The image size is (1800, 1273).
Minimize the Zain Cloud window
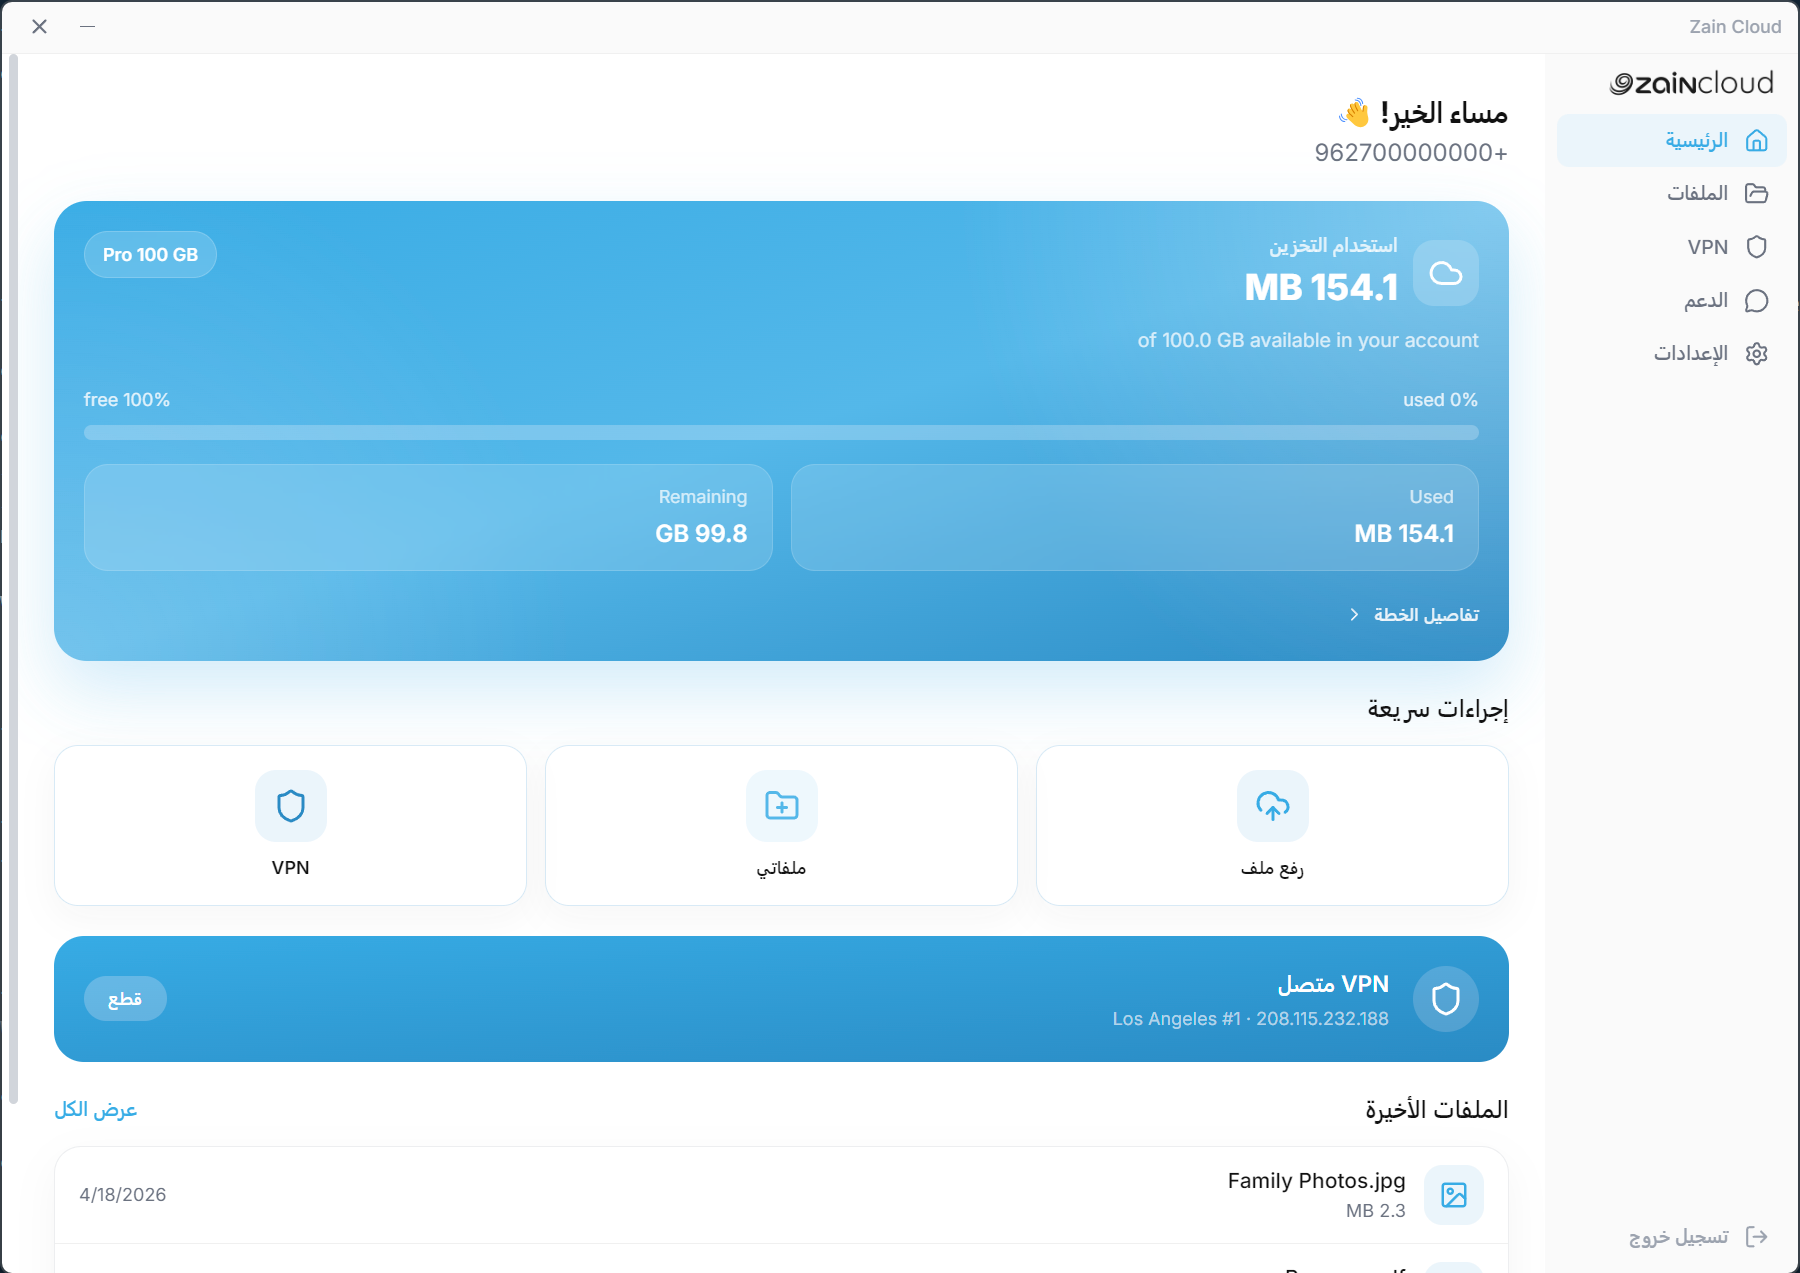coord(87,27)
